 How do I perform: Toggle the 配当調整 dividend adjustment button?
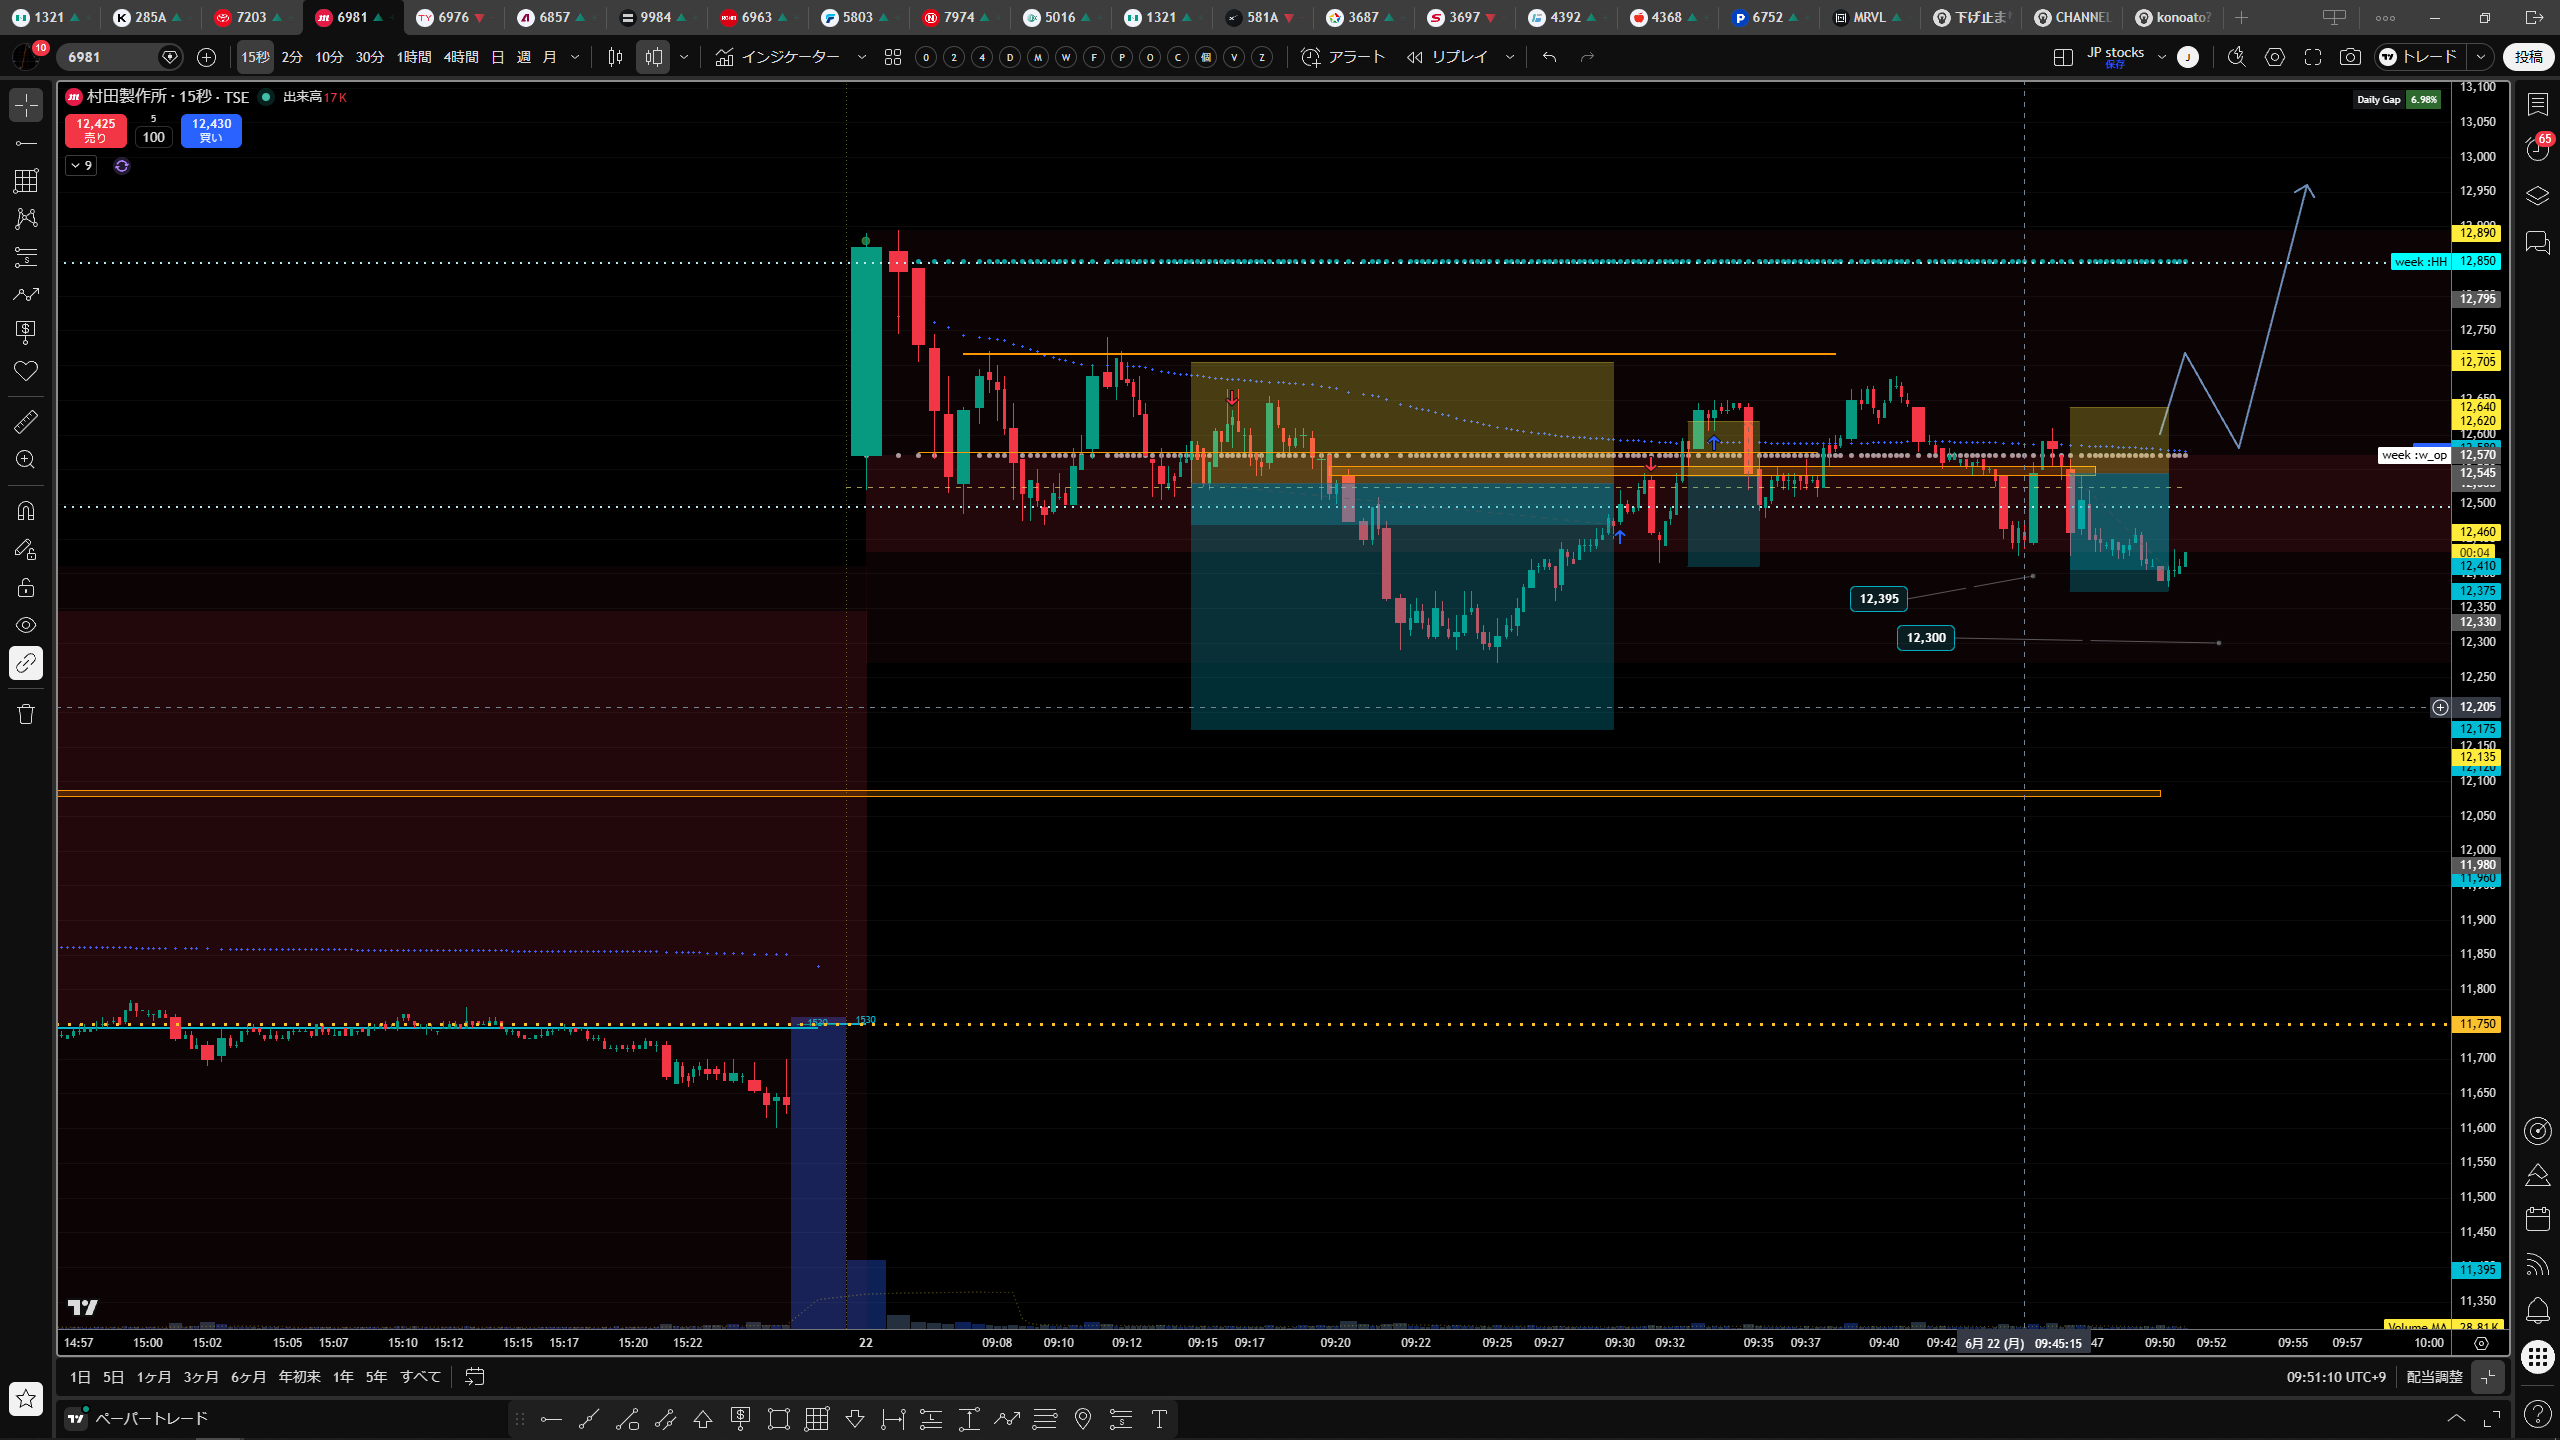[x=2434, y=1377]
